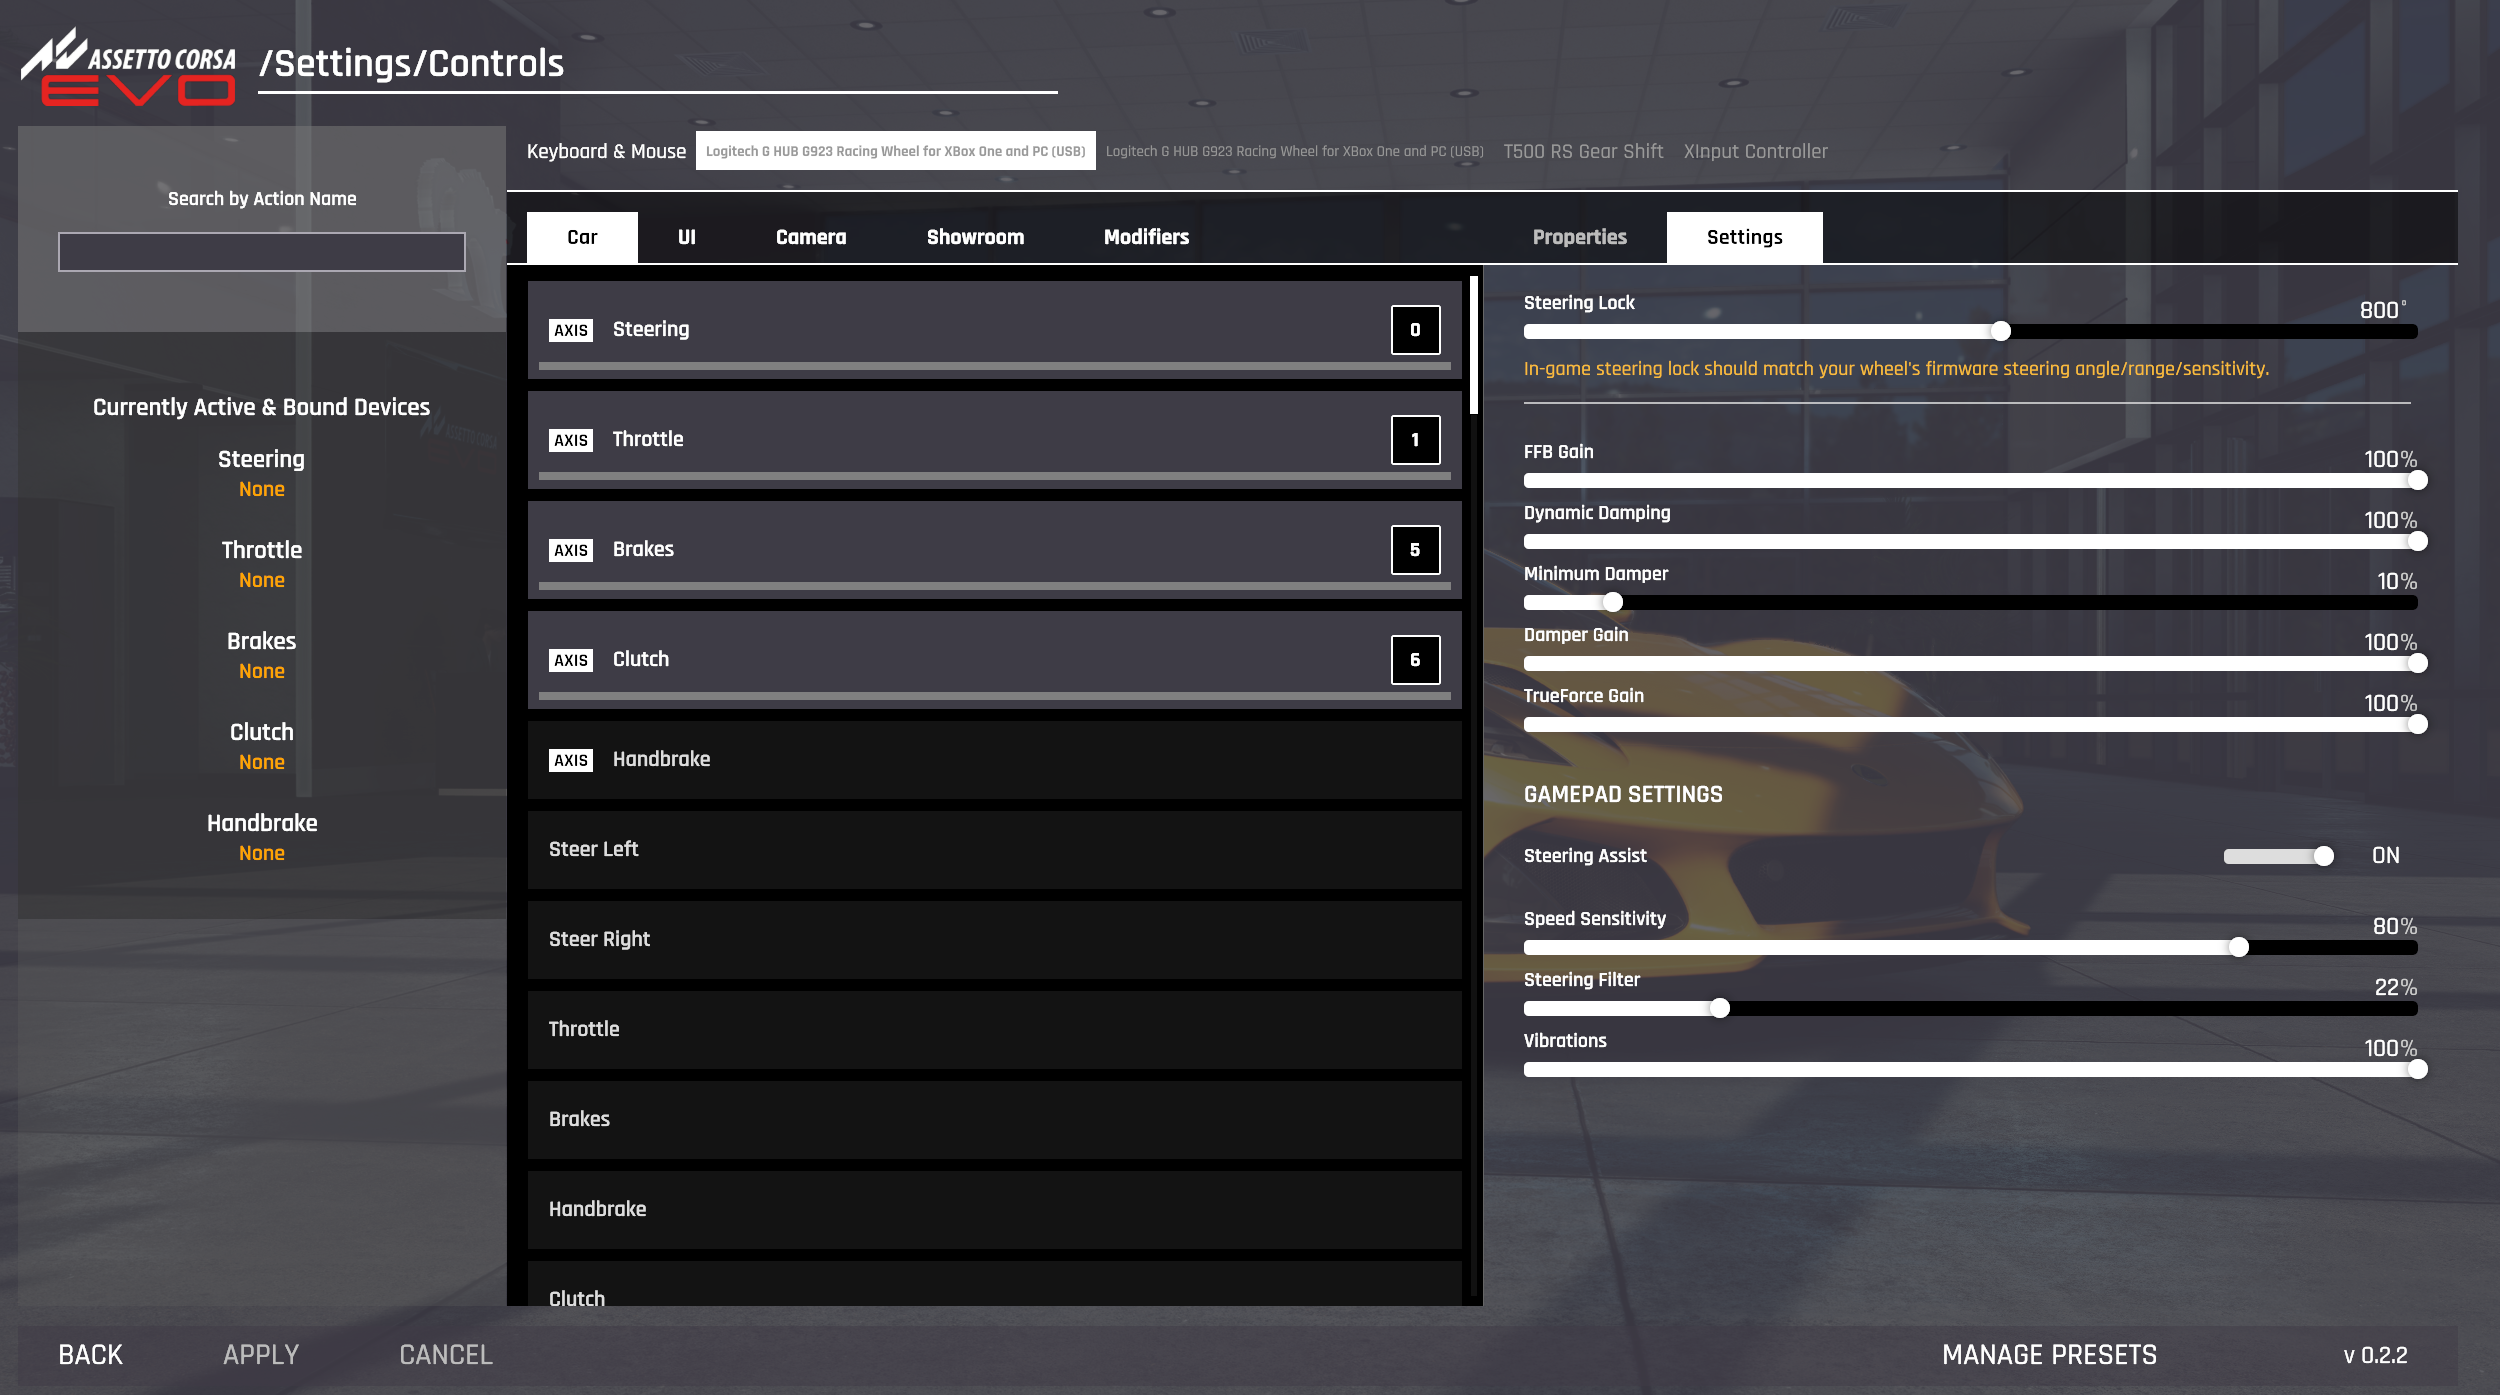
Task: Click the AXIS badge beside Steering
Action: (x=569, y=328)
